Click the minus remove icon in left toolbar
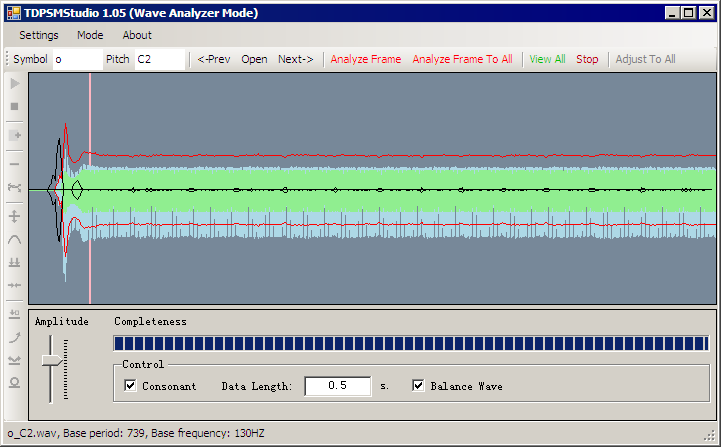The image size is (721, 447). point(15,164)
